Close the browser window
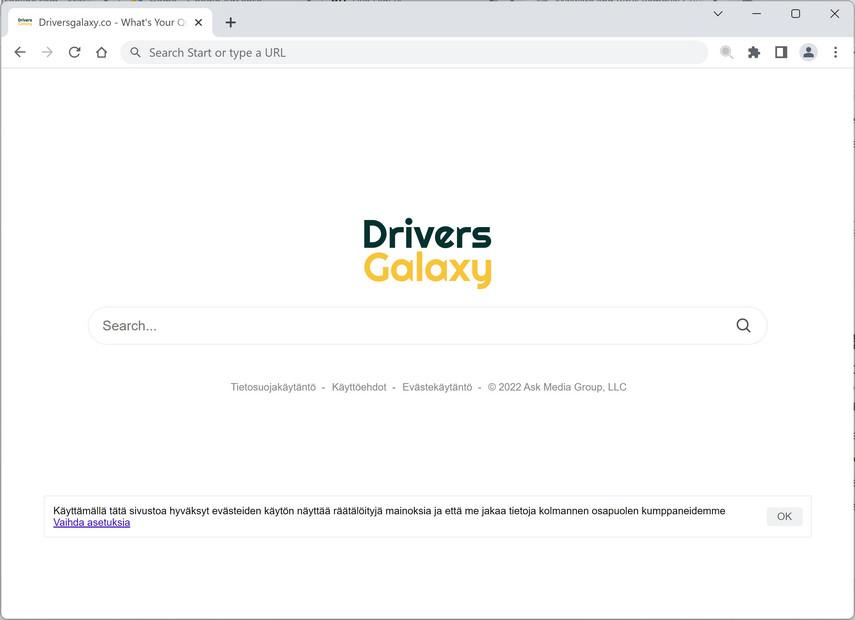The image size is (855, 620). click(834, 14)
